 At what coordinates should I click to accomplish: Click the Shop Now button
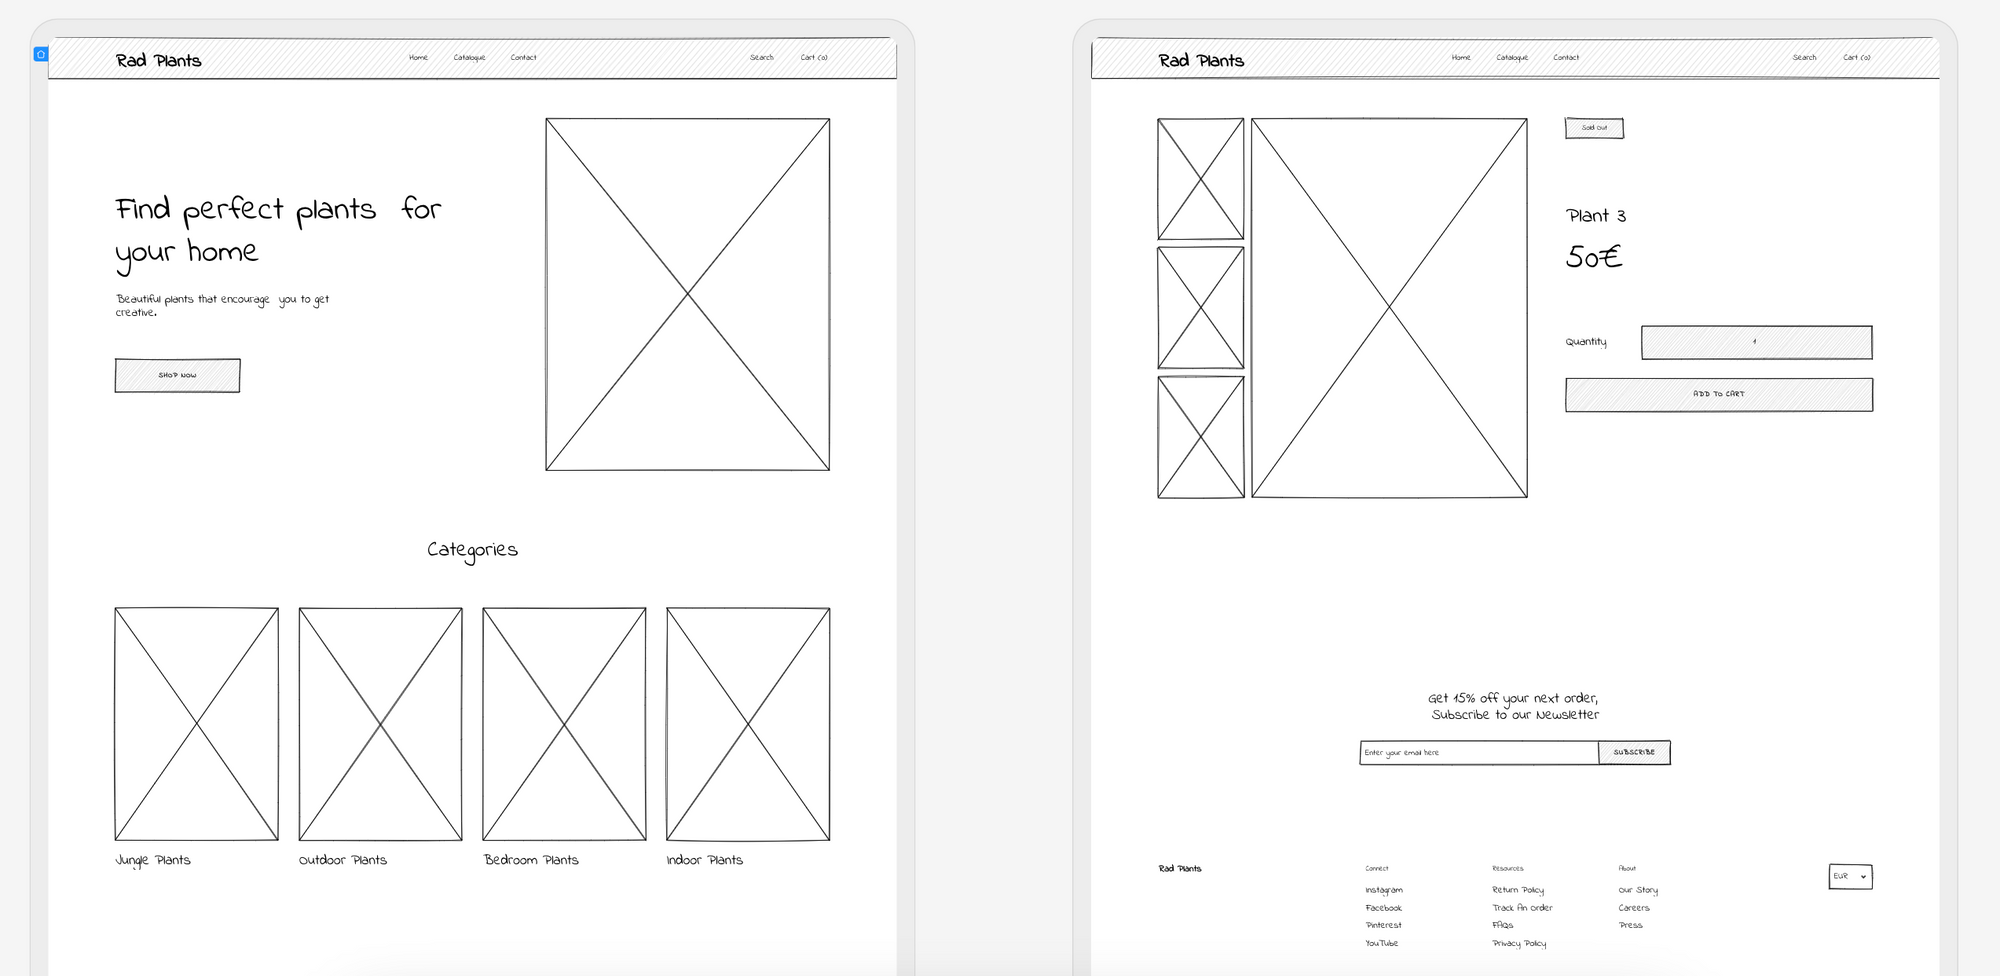point(177,375)
